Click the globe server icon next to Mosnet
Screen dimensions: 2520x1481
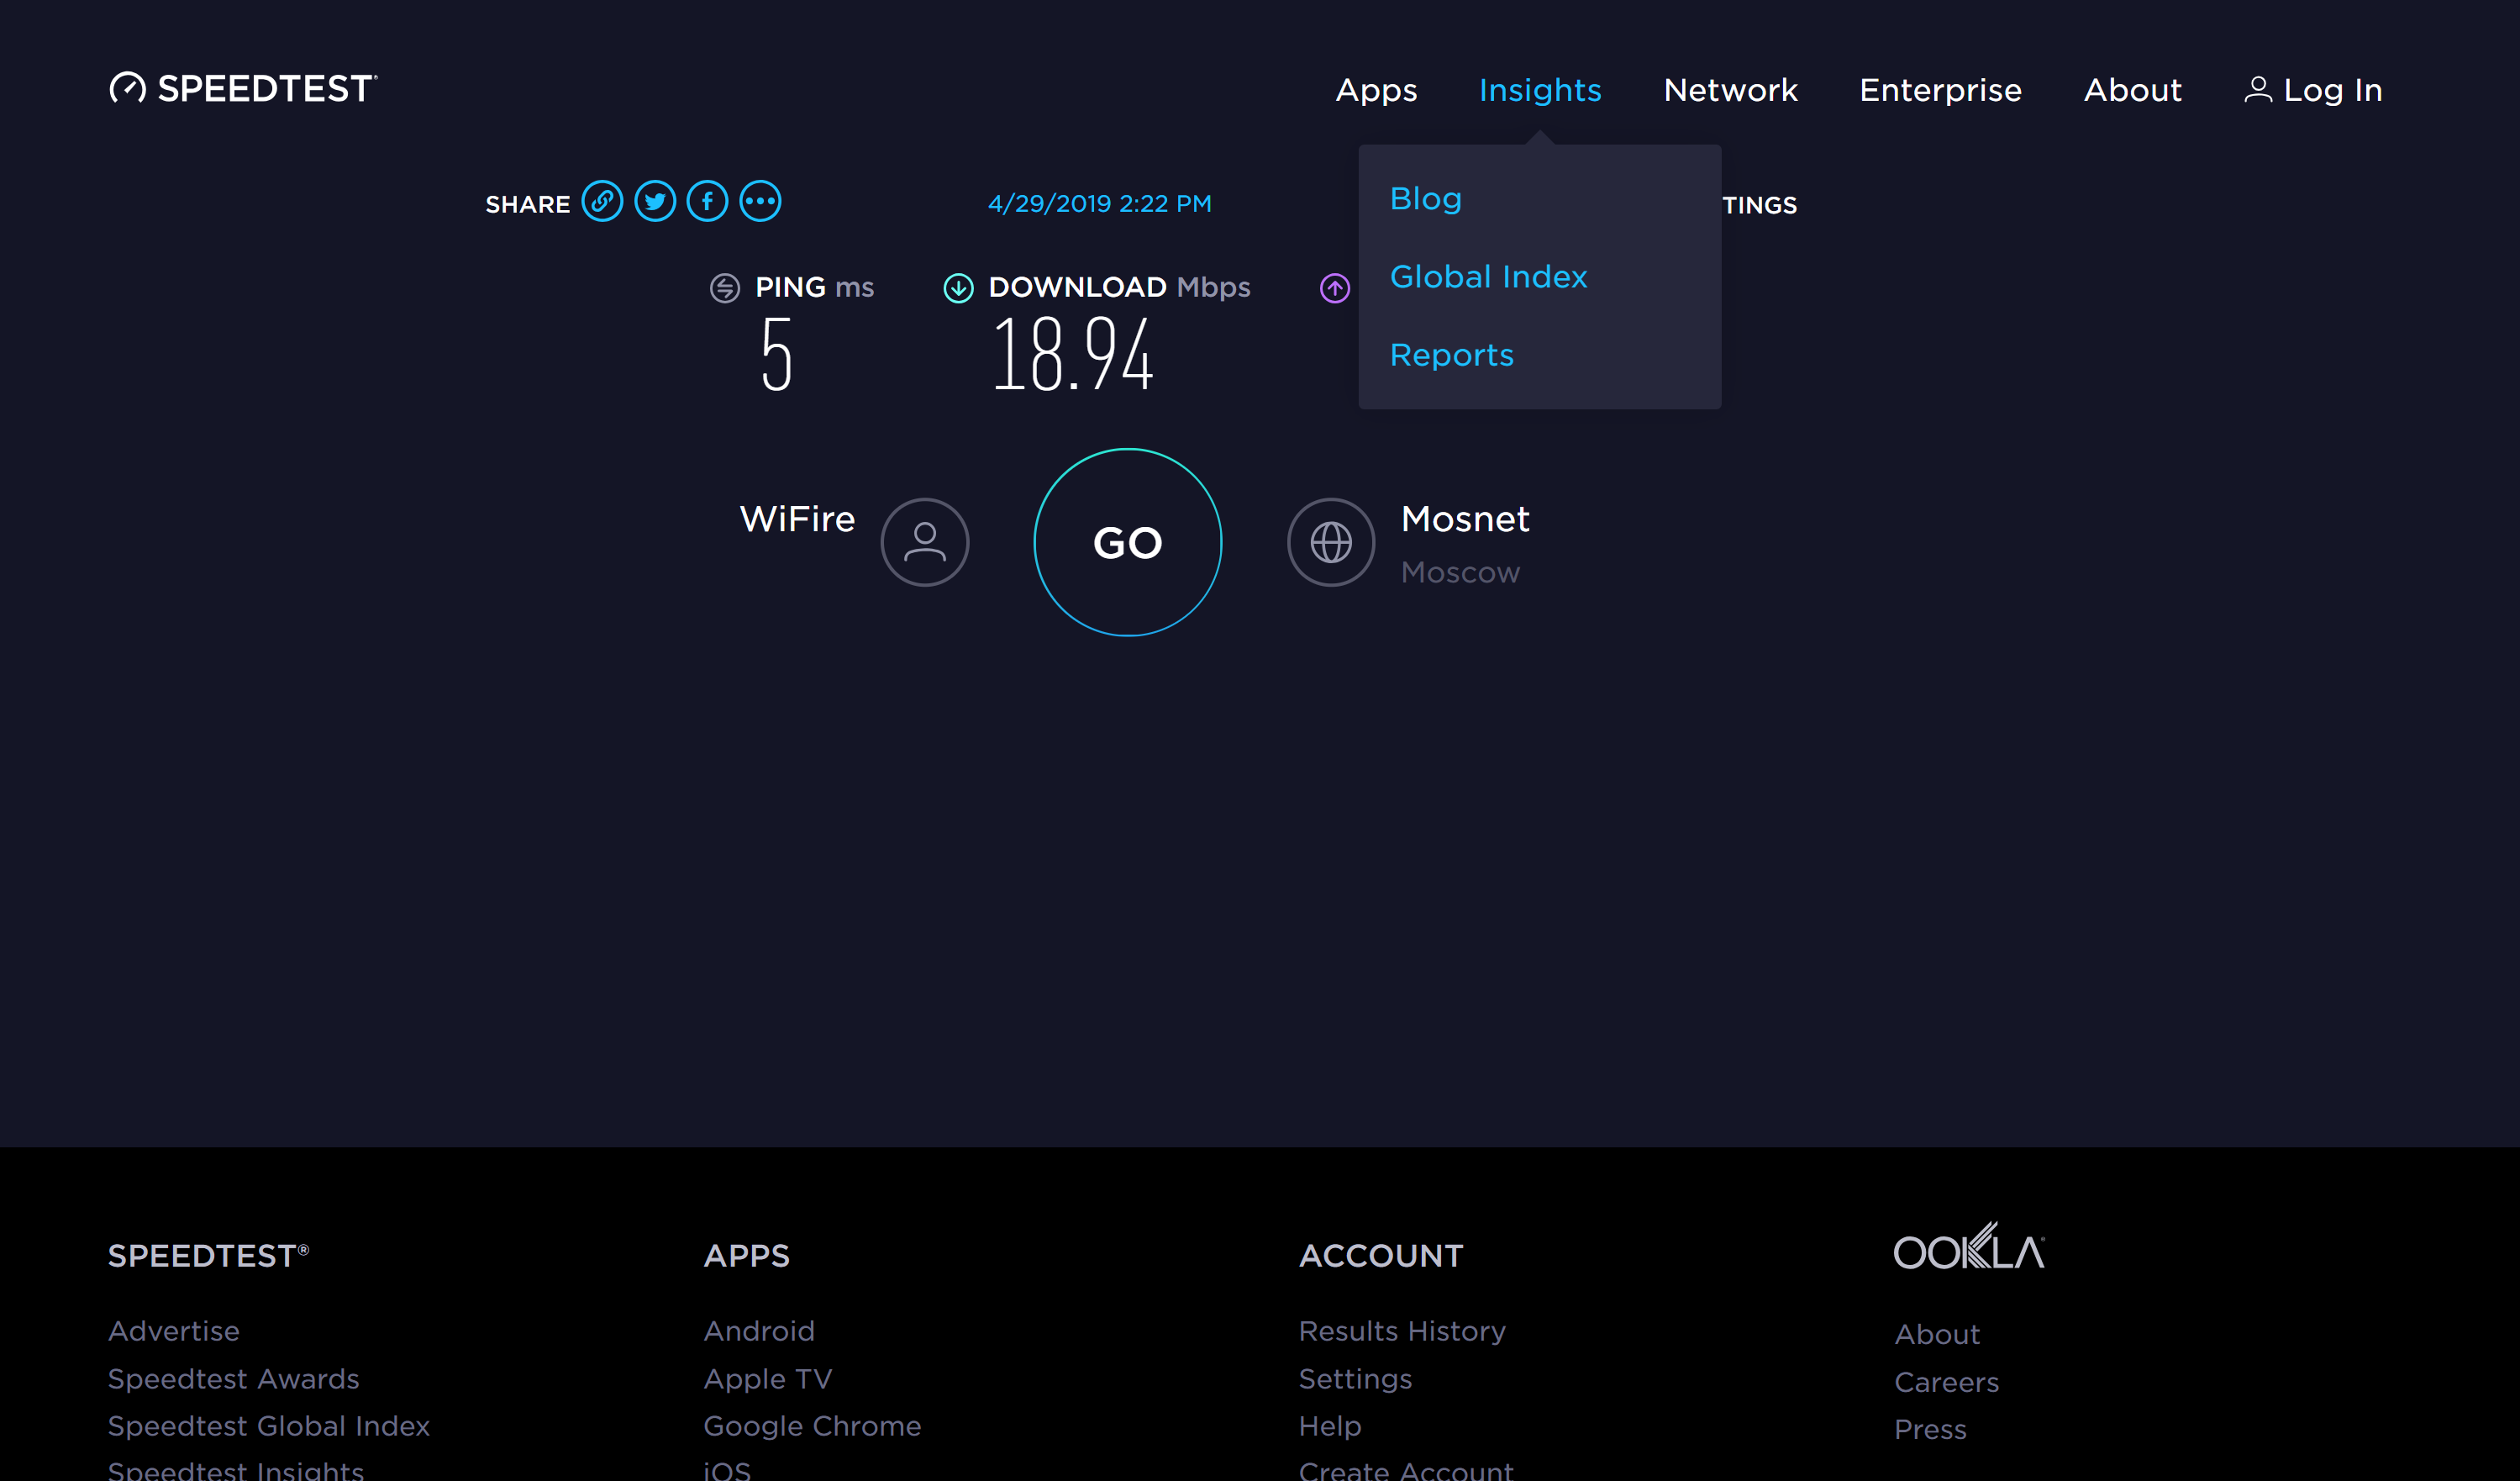1331,542
